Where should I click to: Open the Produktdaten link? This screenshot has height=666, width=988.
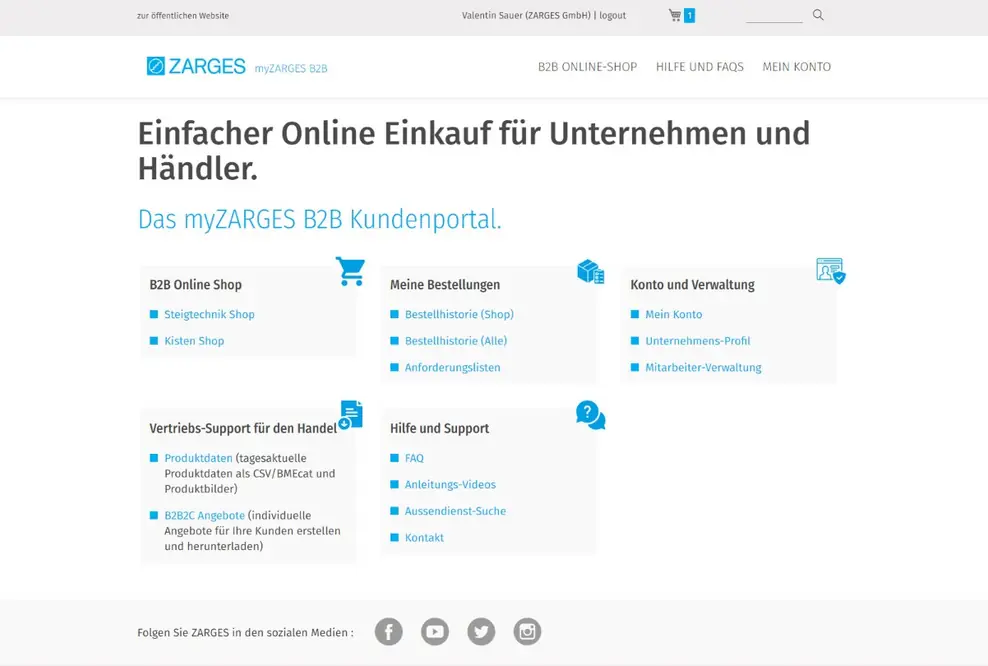click(x=198, y=458)
